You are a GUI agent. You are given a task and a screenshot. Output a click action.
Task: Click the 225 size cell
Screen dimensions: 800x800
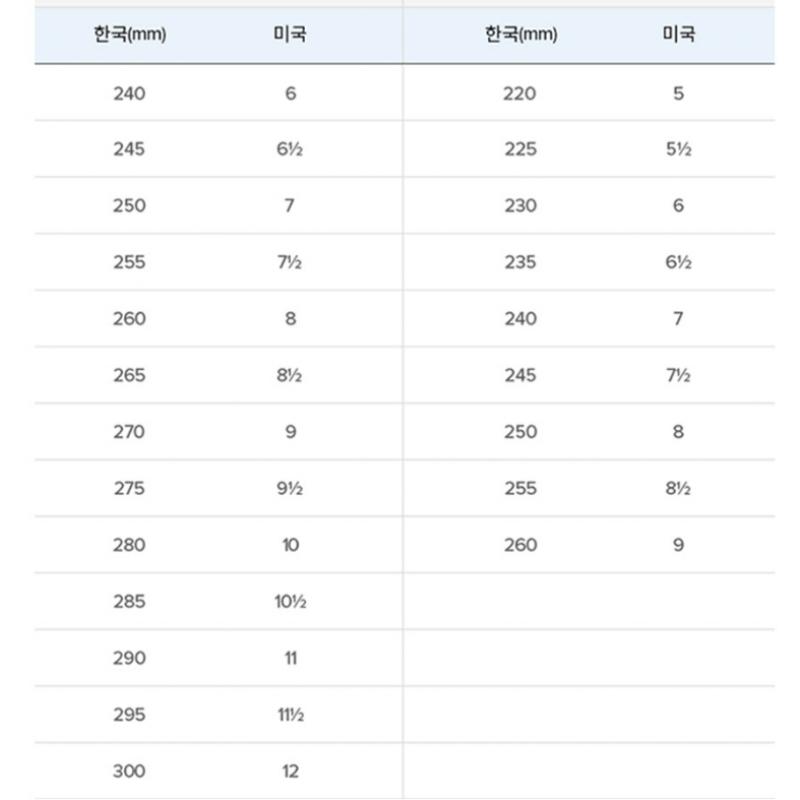[520, 150]
